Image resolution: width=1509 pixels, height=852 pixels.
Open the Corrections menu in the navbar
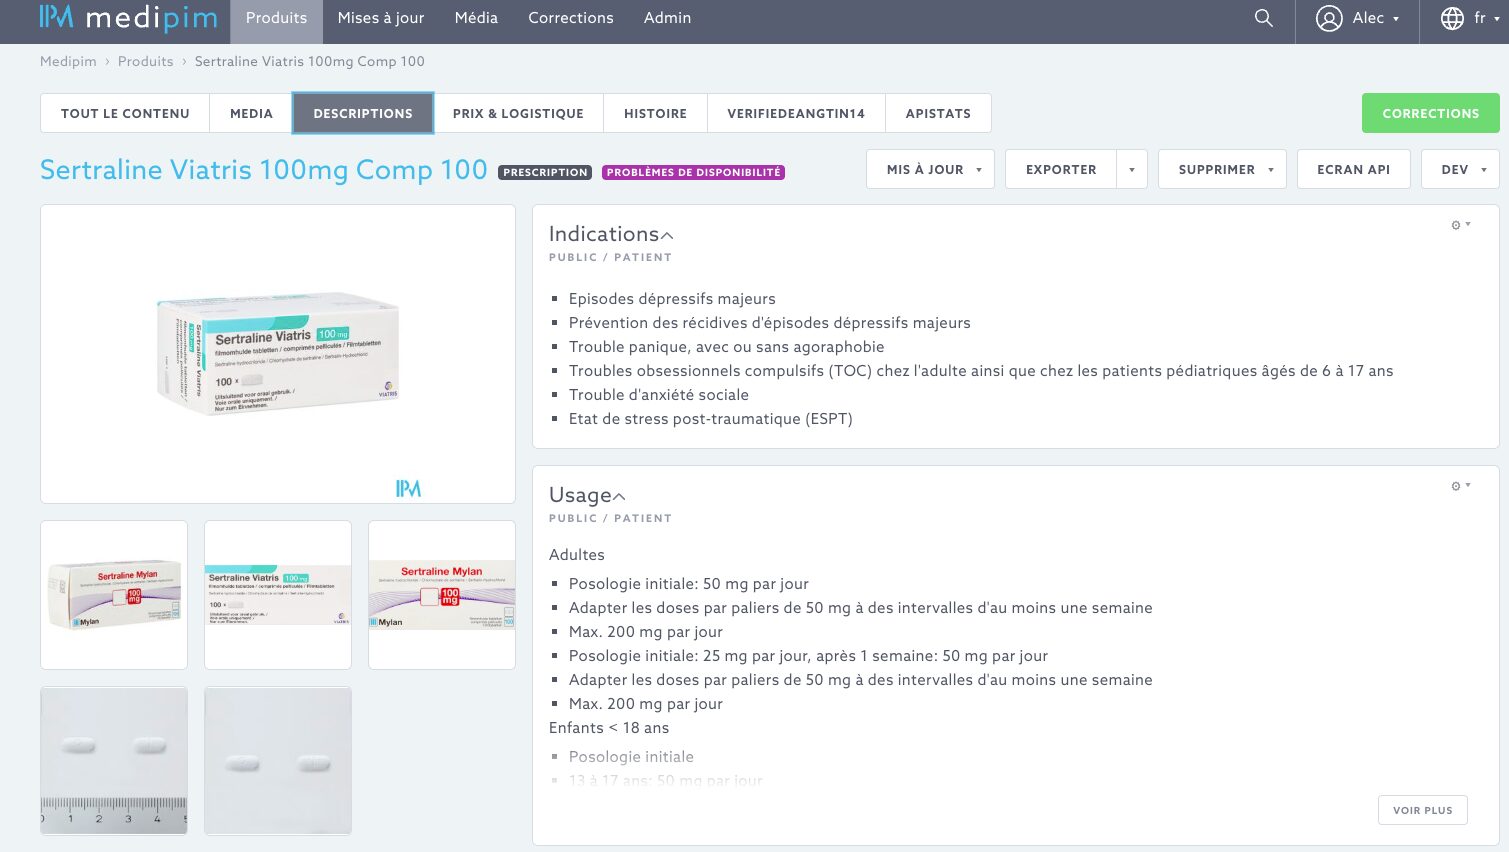(570, 18)
